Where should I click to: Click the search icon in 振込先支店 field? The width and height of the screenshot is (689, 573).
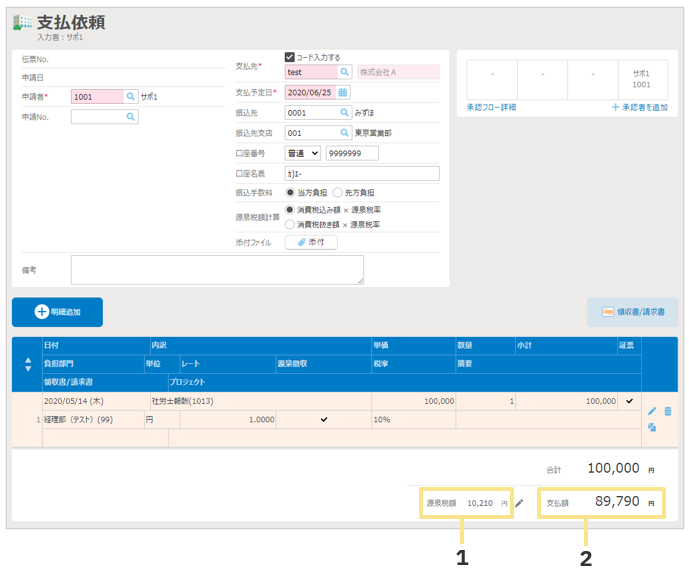pyautogui.click(x=344, y=133)
